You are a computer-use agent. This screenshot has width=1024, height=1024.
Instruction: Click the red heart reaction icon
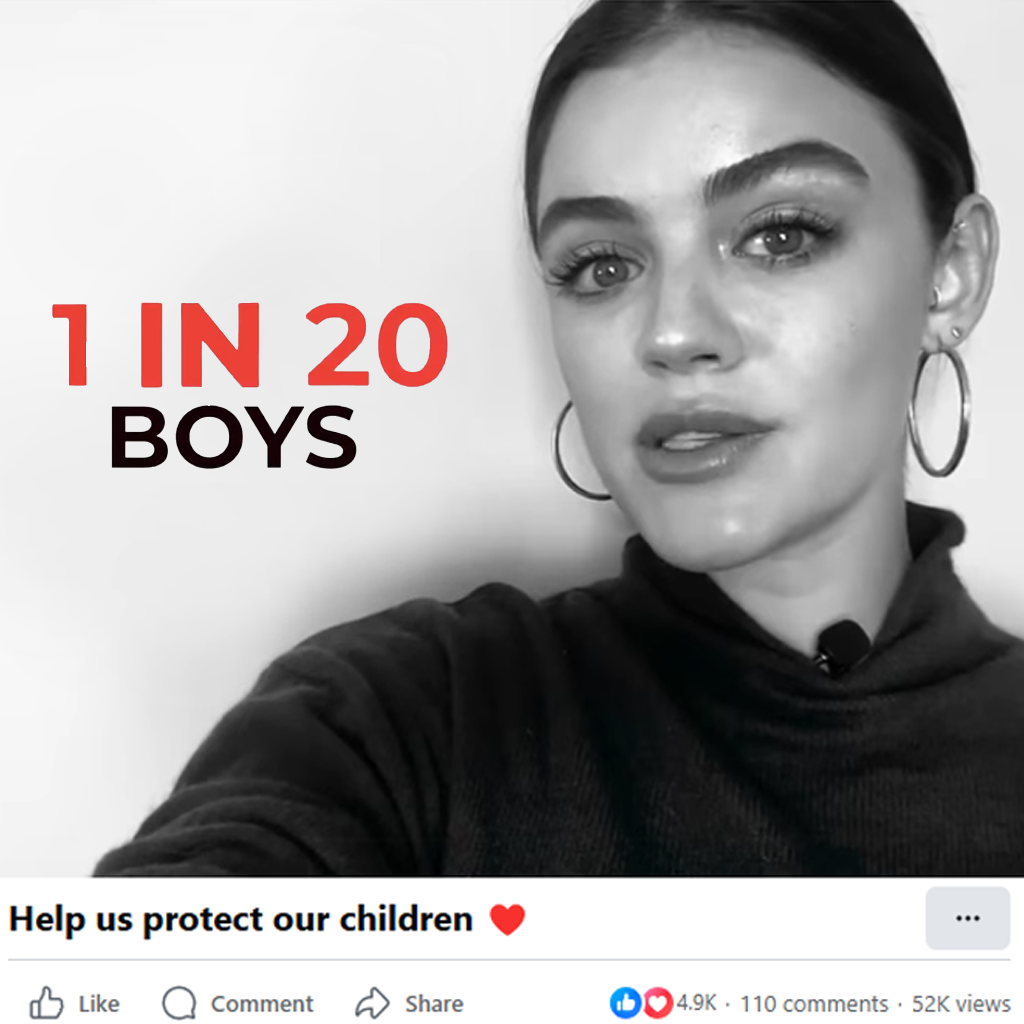(658, 1002)
